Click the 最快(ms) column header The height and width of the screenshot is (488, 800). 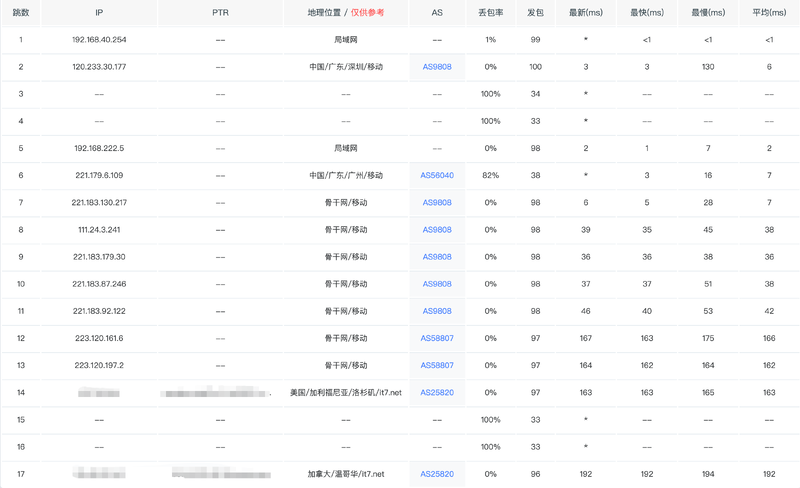click(647, 12)
